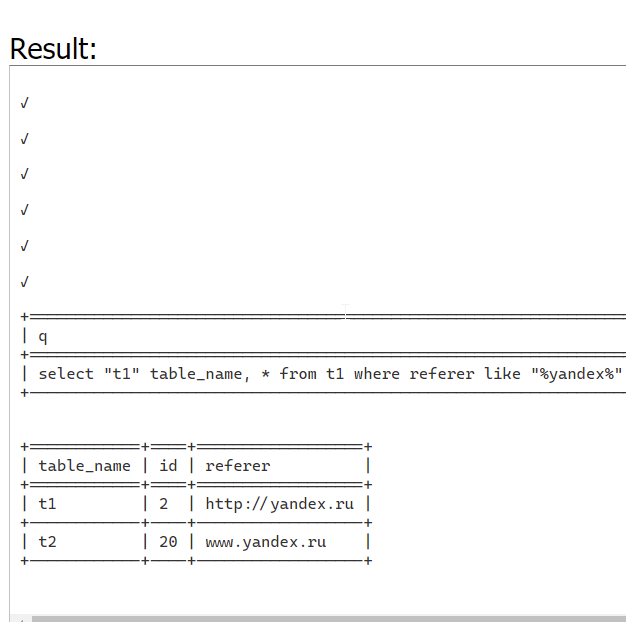
Task: Click the referer column header
Action: [x=238, y=466]
